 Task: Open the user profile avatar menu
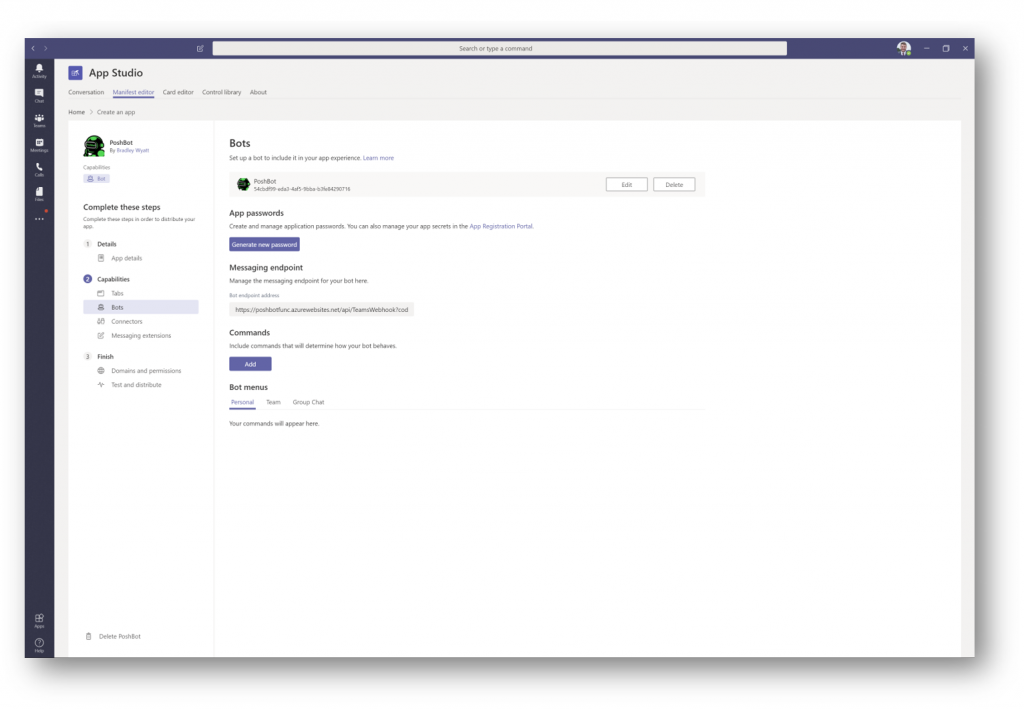pos(904,48)
